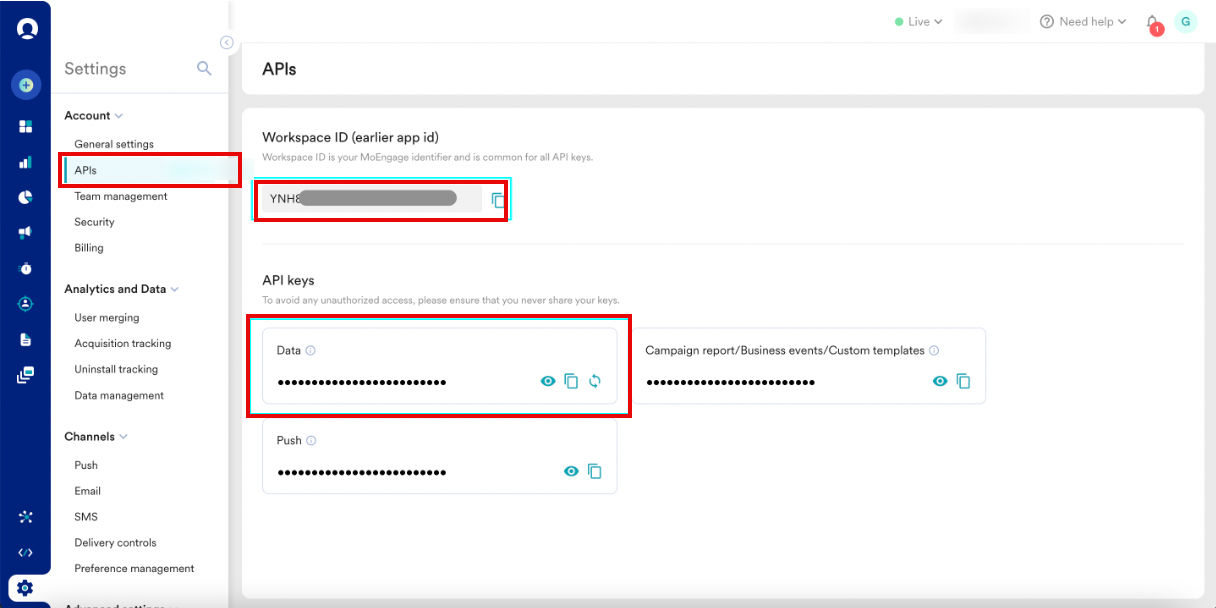Copy the Workspace ID with the copy icon

[x=498, y=199]
